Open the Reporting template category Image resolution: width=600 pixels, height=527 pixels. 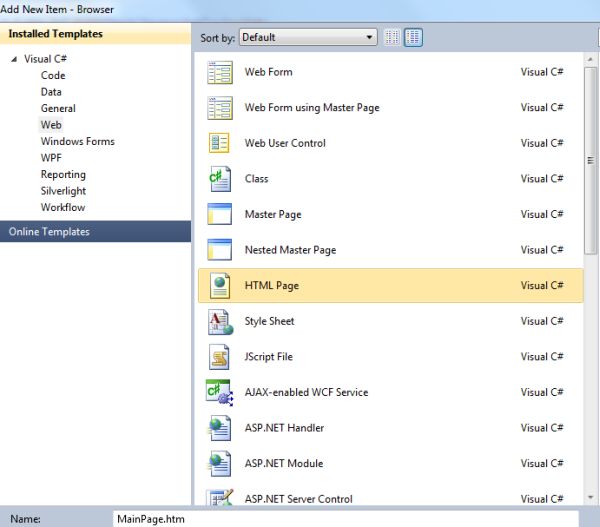pyautogui.click(x=63, y=175)
